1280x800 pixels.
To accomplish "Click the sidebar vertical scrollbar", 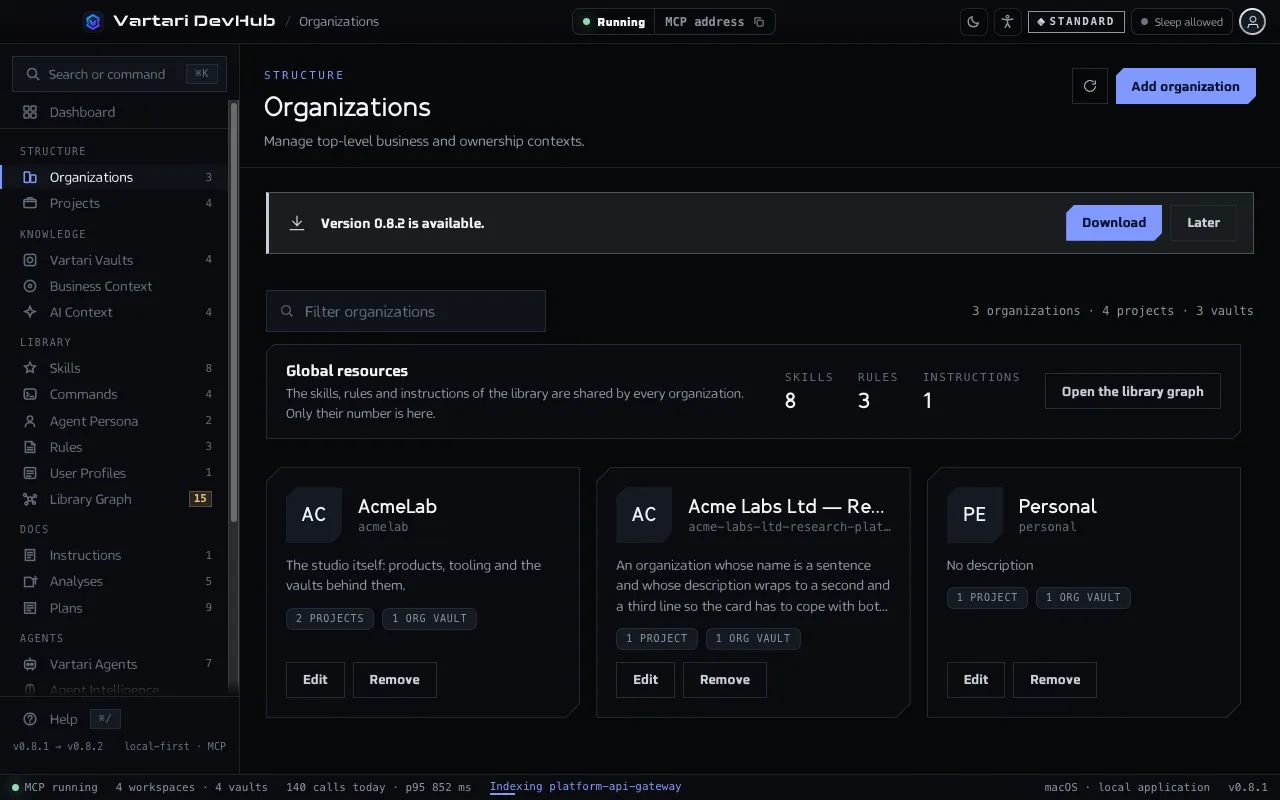I will (x=234, y=310).
